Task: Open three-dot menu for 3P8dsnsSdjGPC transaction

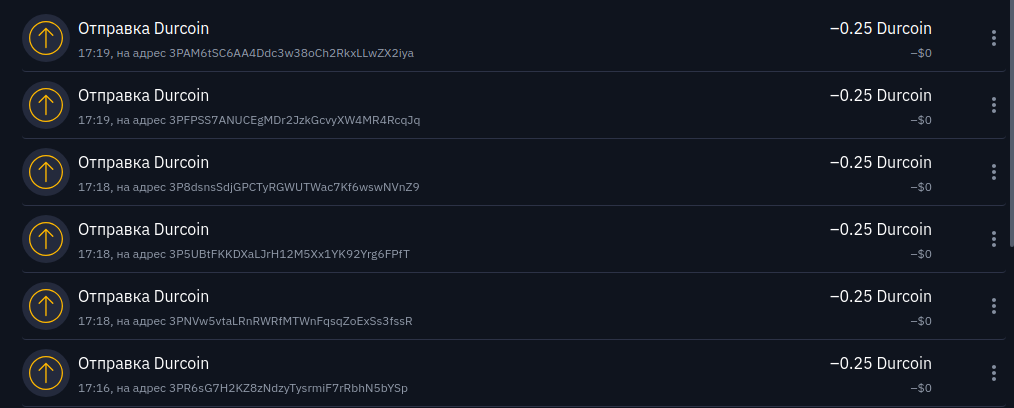Action: [993, 172]
